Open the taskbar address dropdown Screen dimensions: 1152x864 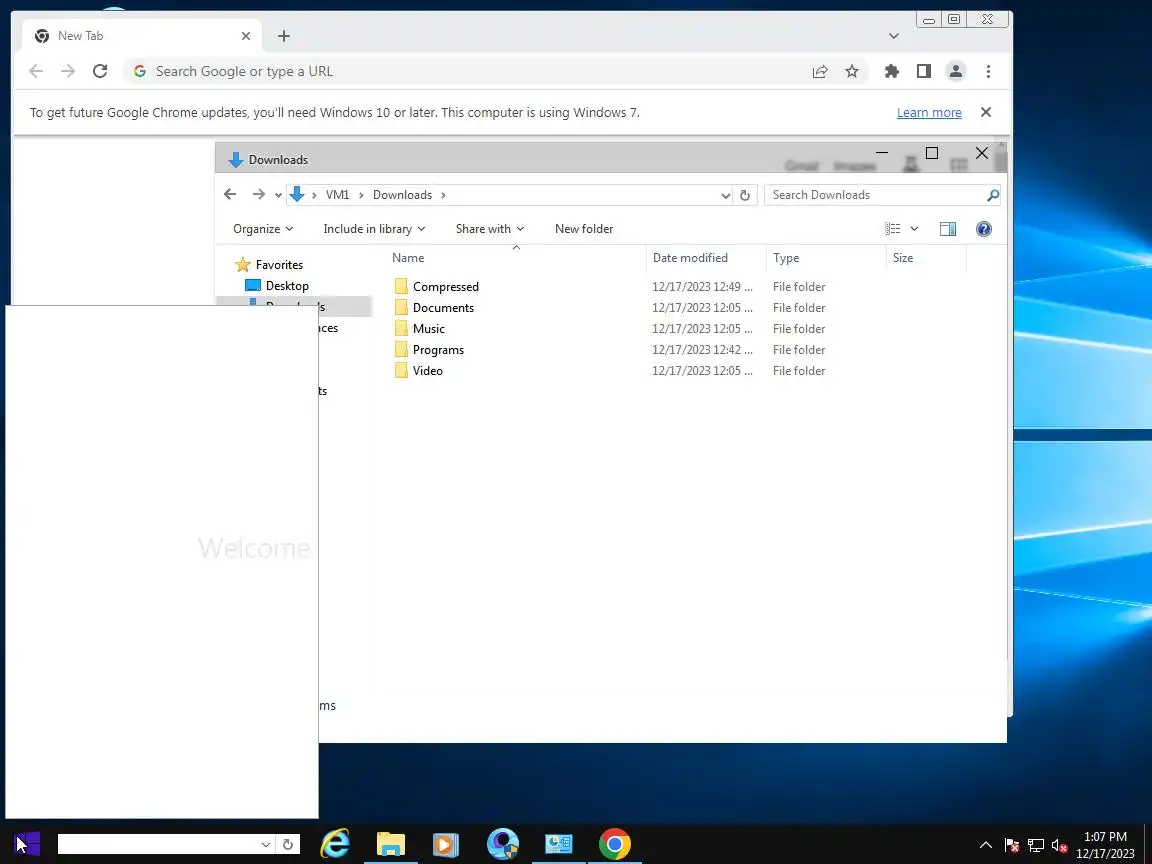coord(266,845)
